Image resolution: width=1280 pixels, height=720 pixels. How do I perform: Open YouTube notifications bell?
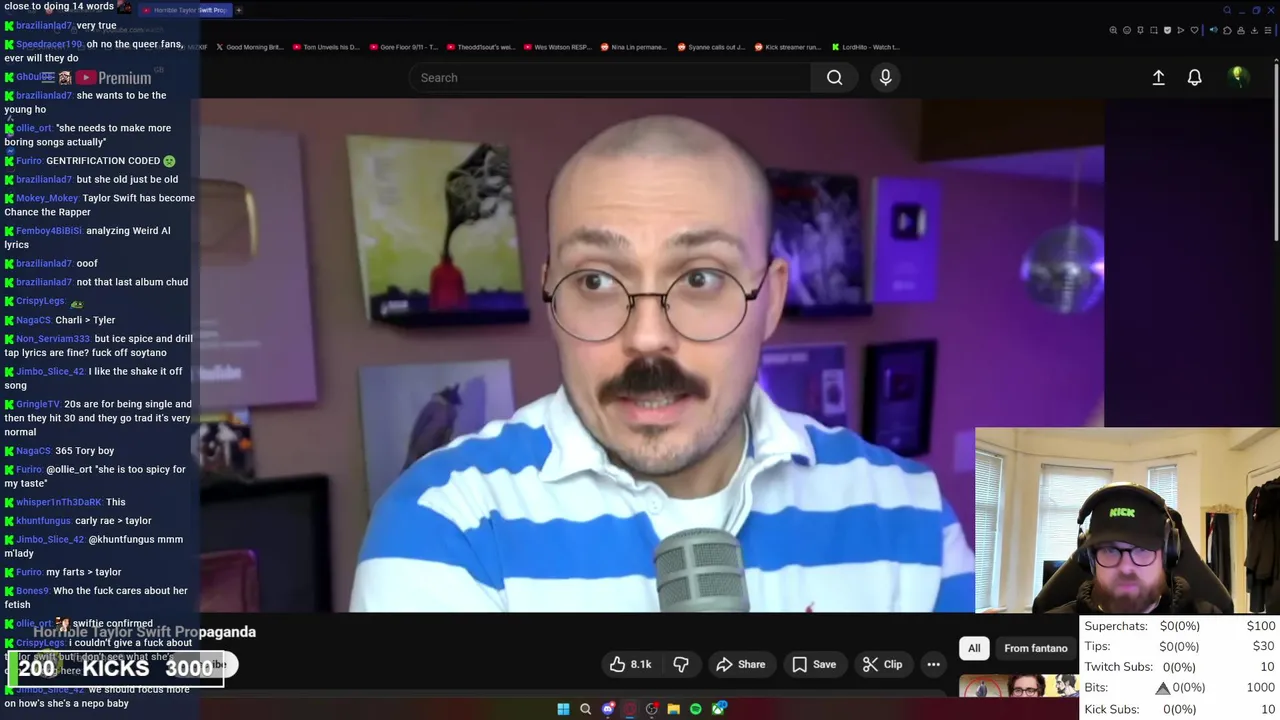click(1194, 78)
